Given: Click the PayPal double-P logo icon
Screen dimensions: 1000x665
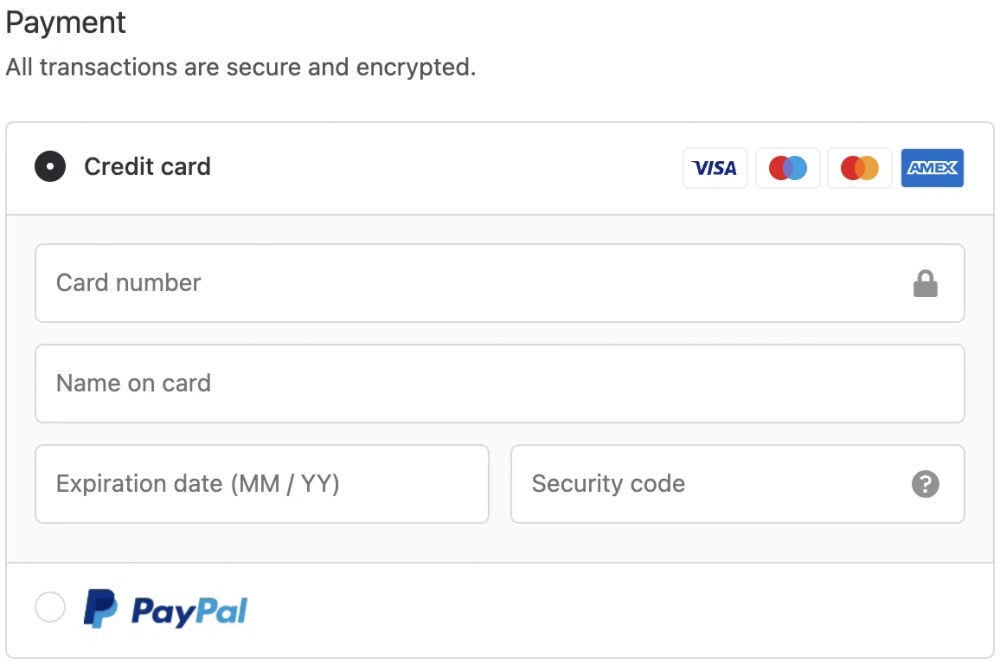Looking at the screenshot, I should pos(100,609).
